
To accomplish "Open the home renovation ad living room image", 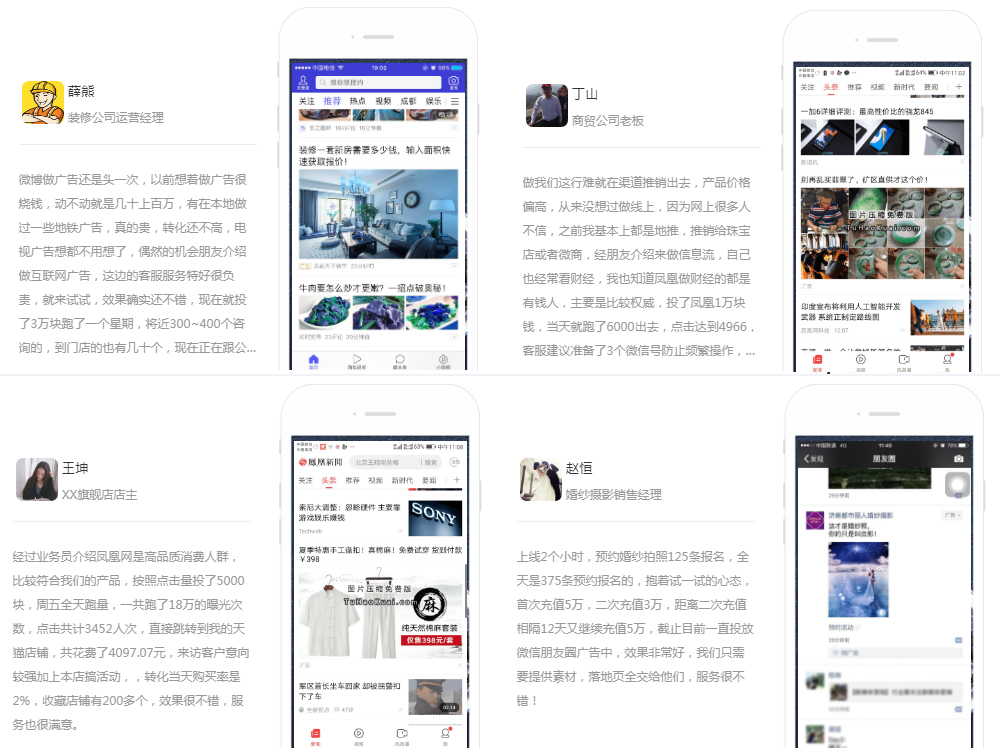I will coord(378,214).
